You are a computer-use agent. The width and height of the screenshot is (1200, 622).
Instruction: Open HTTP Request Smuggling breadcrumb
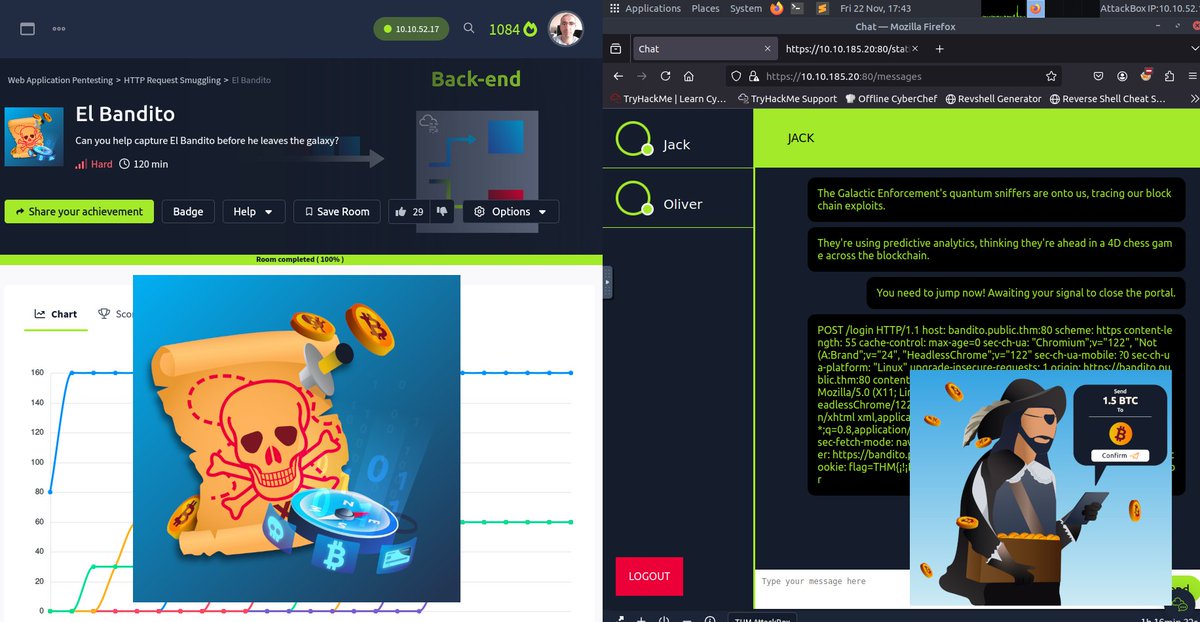point(172,79)
